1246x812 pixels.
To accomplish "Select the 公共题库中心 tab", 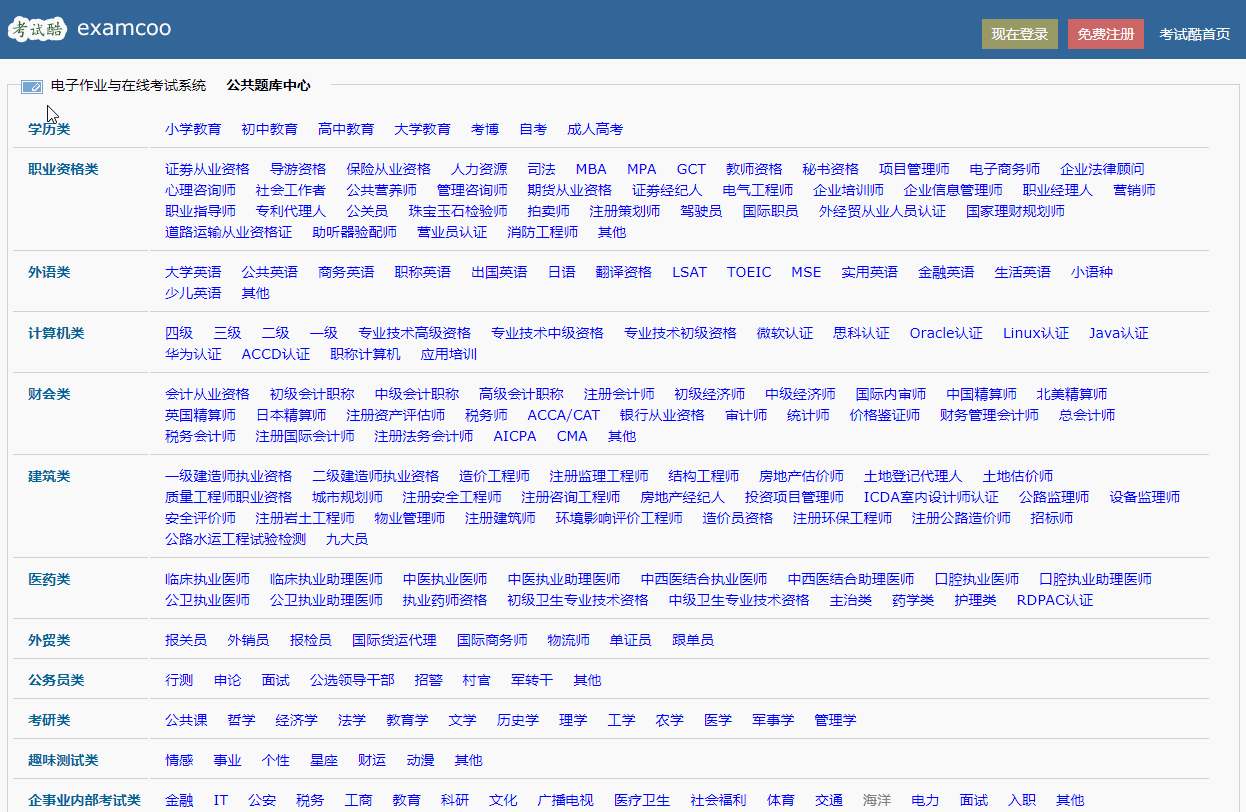I will (268, 86).
